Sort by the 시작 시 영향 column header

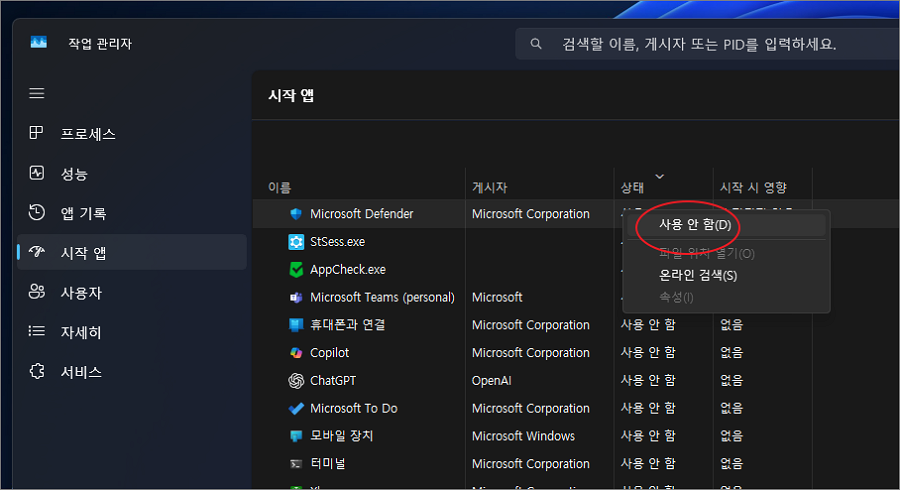pos(753,188)
